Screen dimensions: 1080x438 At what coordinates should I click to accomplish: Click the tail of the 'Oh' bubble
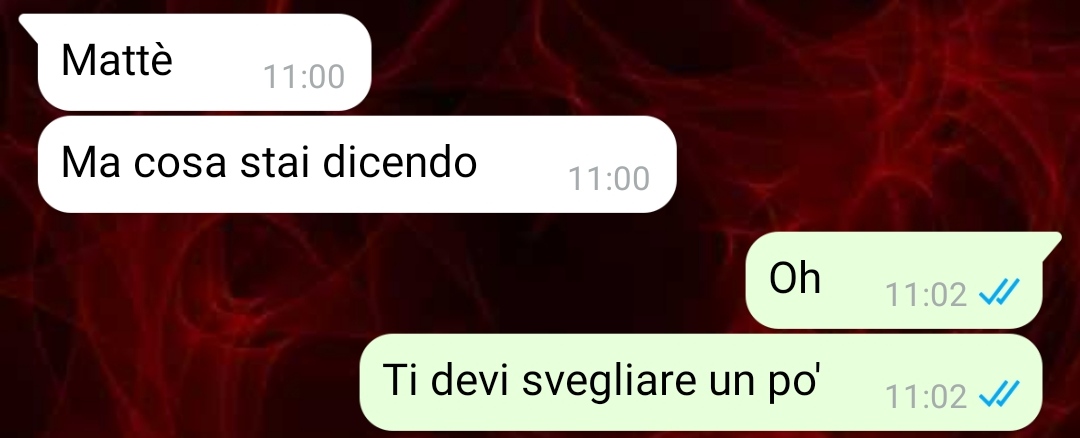[x=1051, y=243]
